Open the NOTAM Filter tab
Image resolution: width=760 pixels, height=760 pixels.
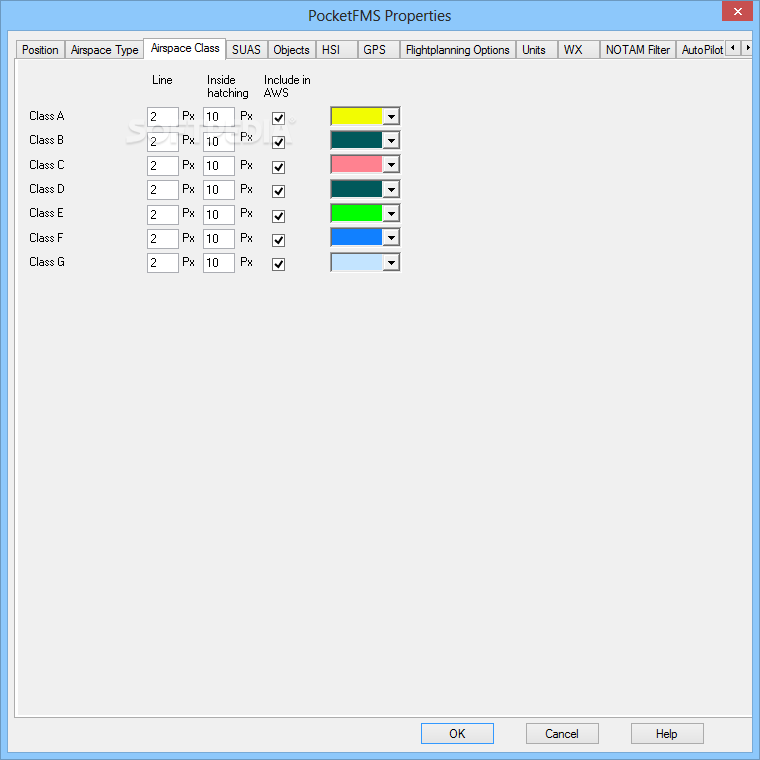point(638,50)
